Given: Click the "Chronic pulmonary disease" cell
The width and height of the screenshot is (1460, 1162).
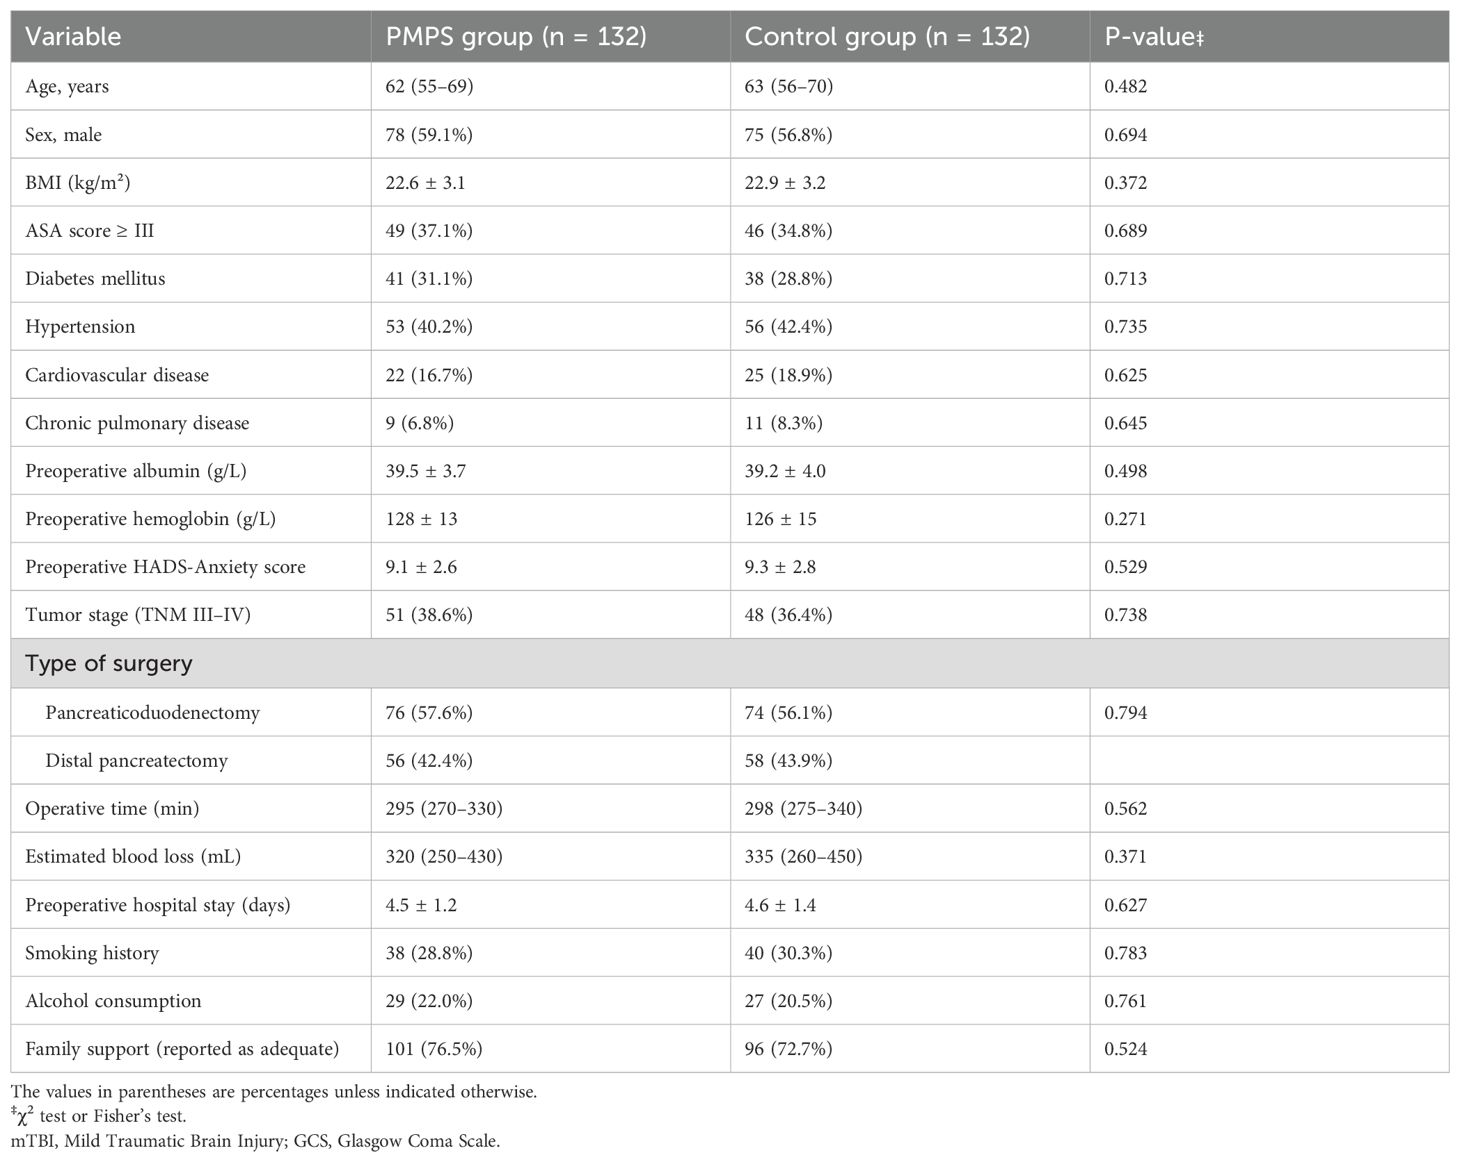Looking at the screenshot, I should [137, 423].
